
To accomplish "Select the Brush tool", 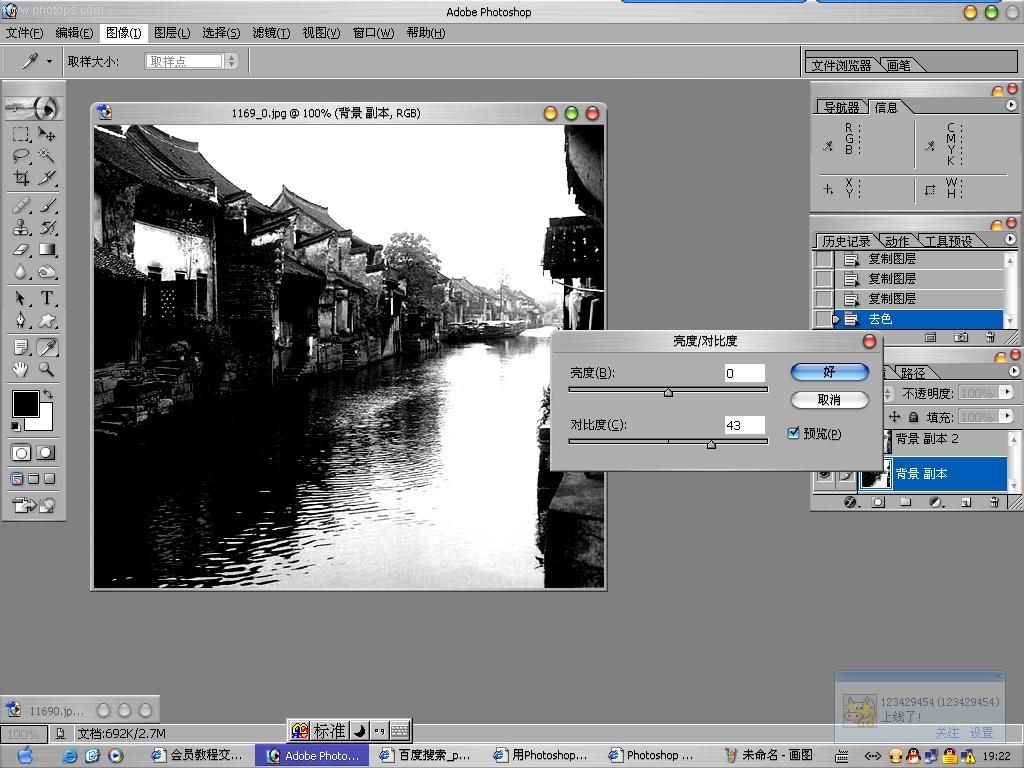I will click(46, 206).
